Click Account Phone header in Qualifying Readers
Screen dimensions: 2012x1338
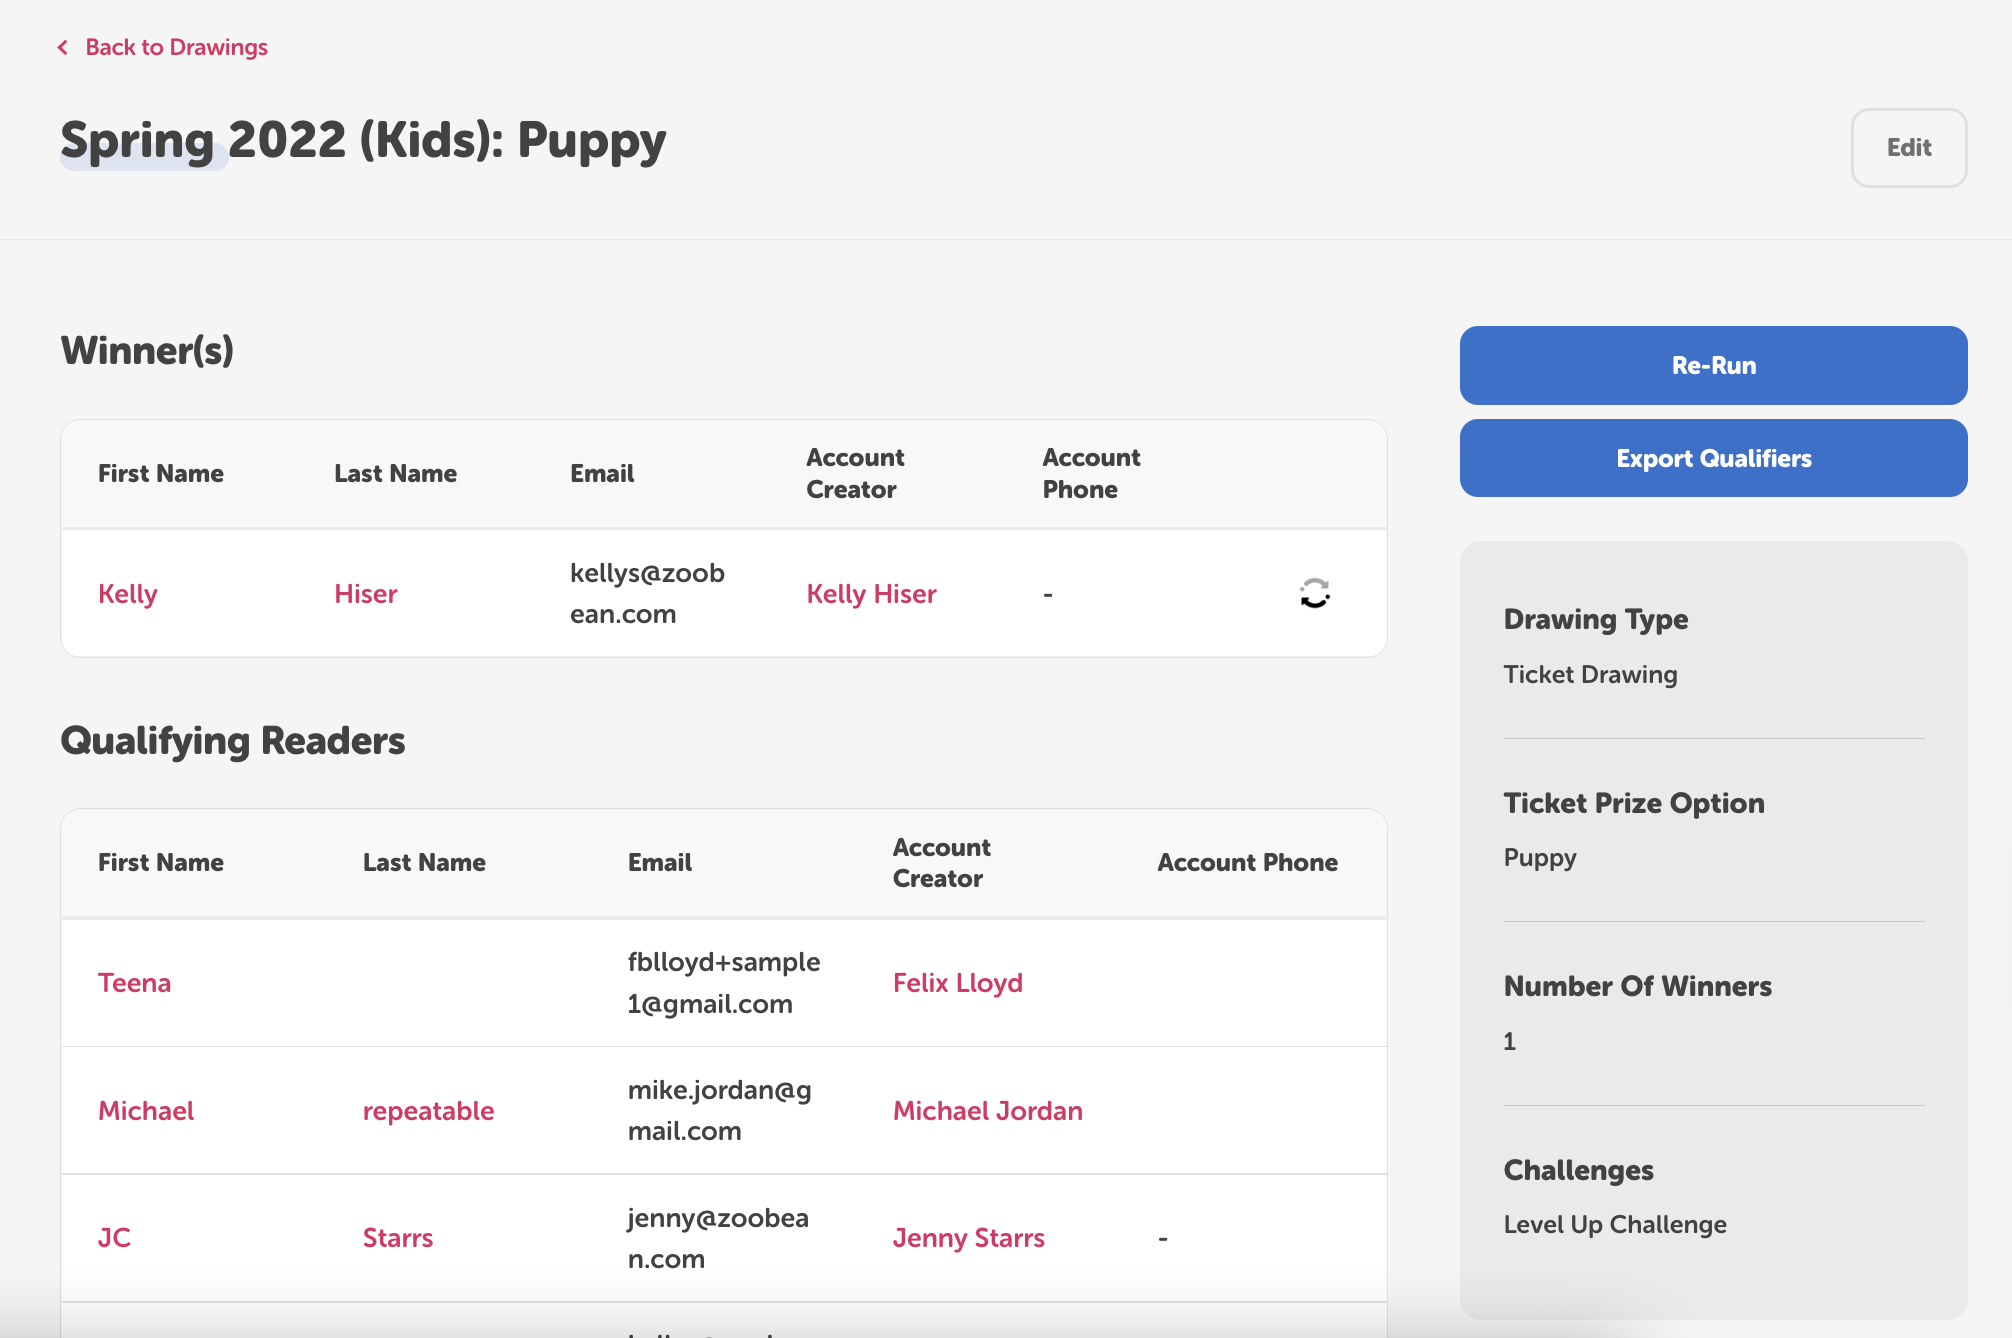coord(1247,862)
